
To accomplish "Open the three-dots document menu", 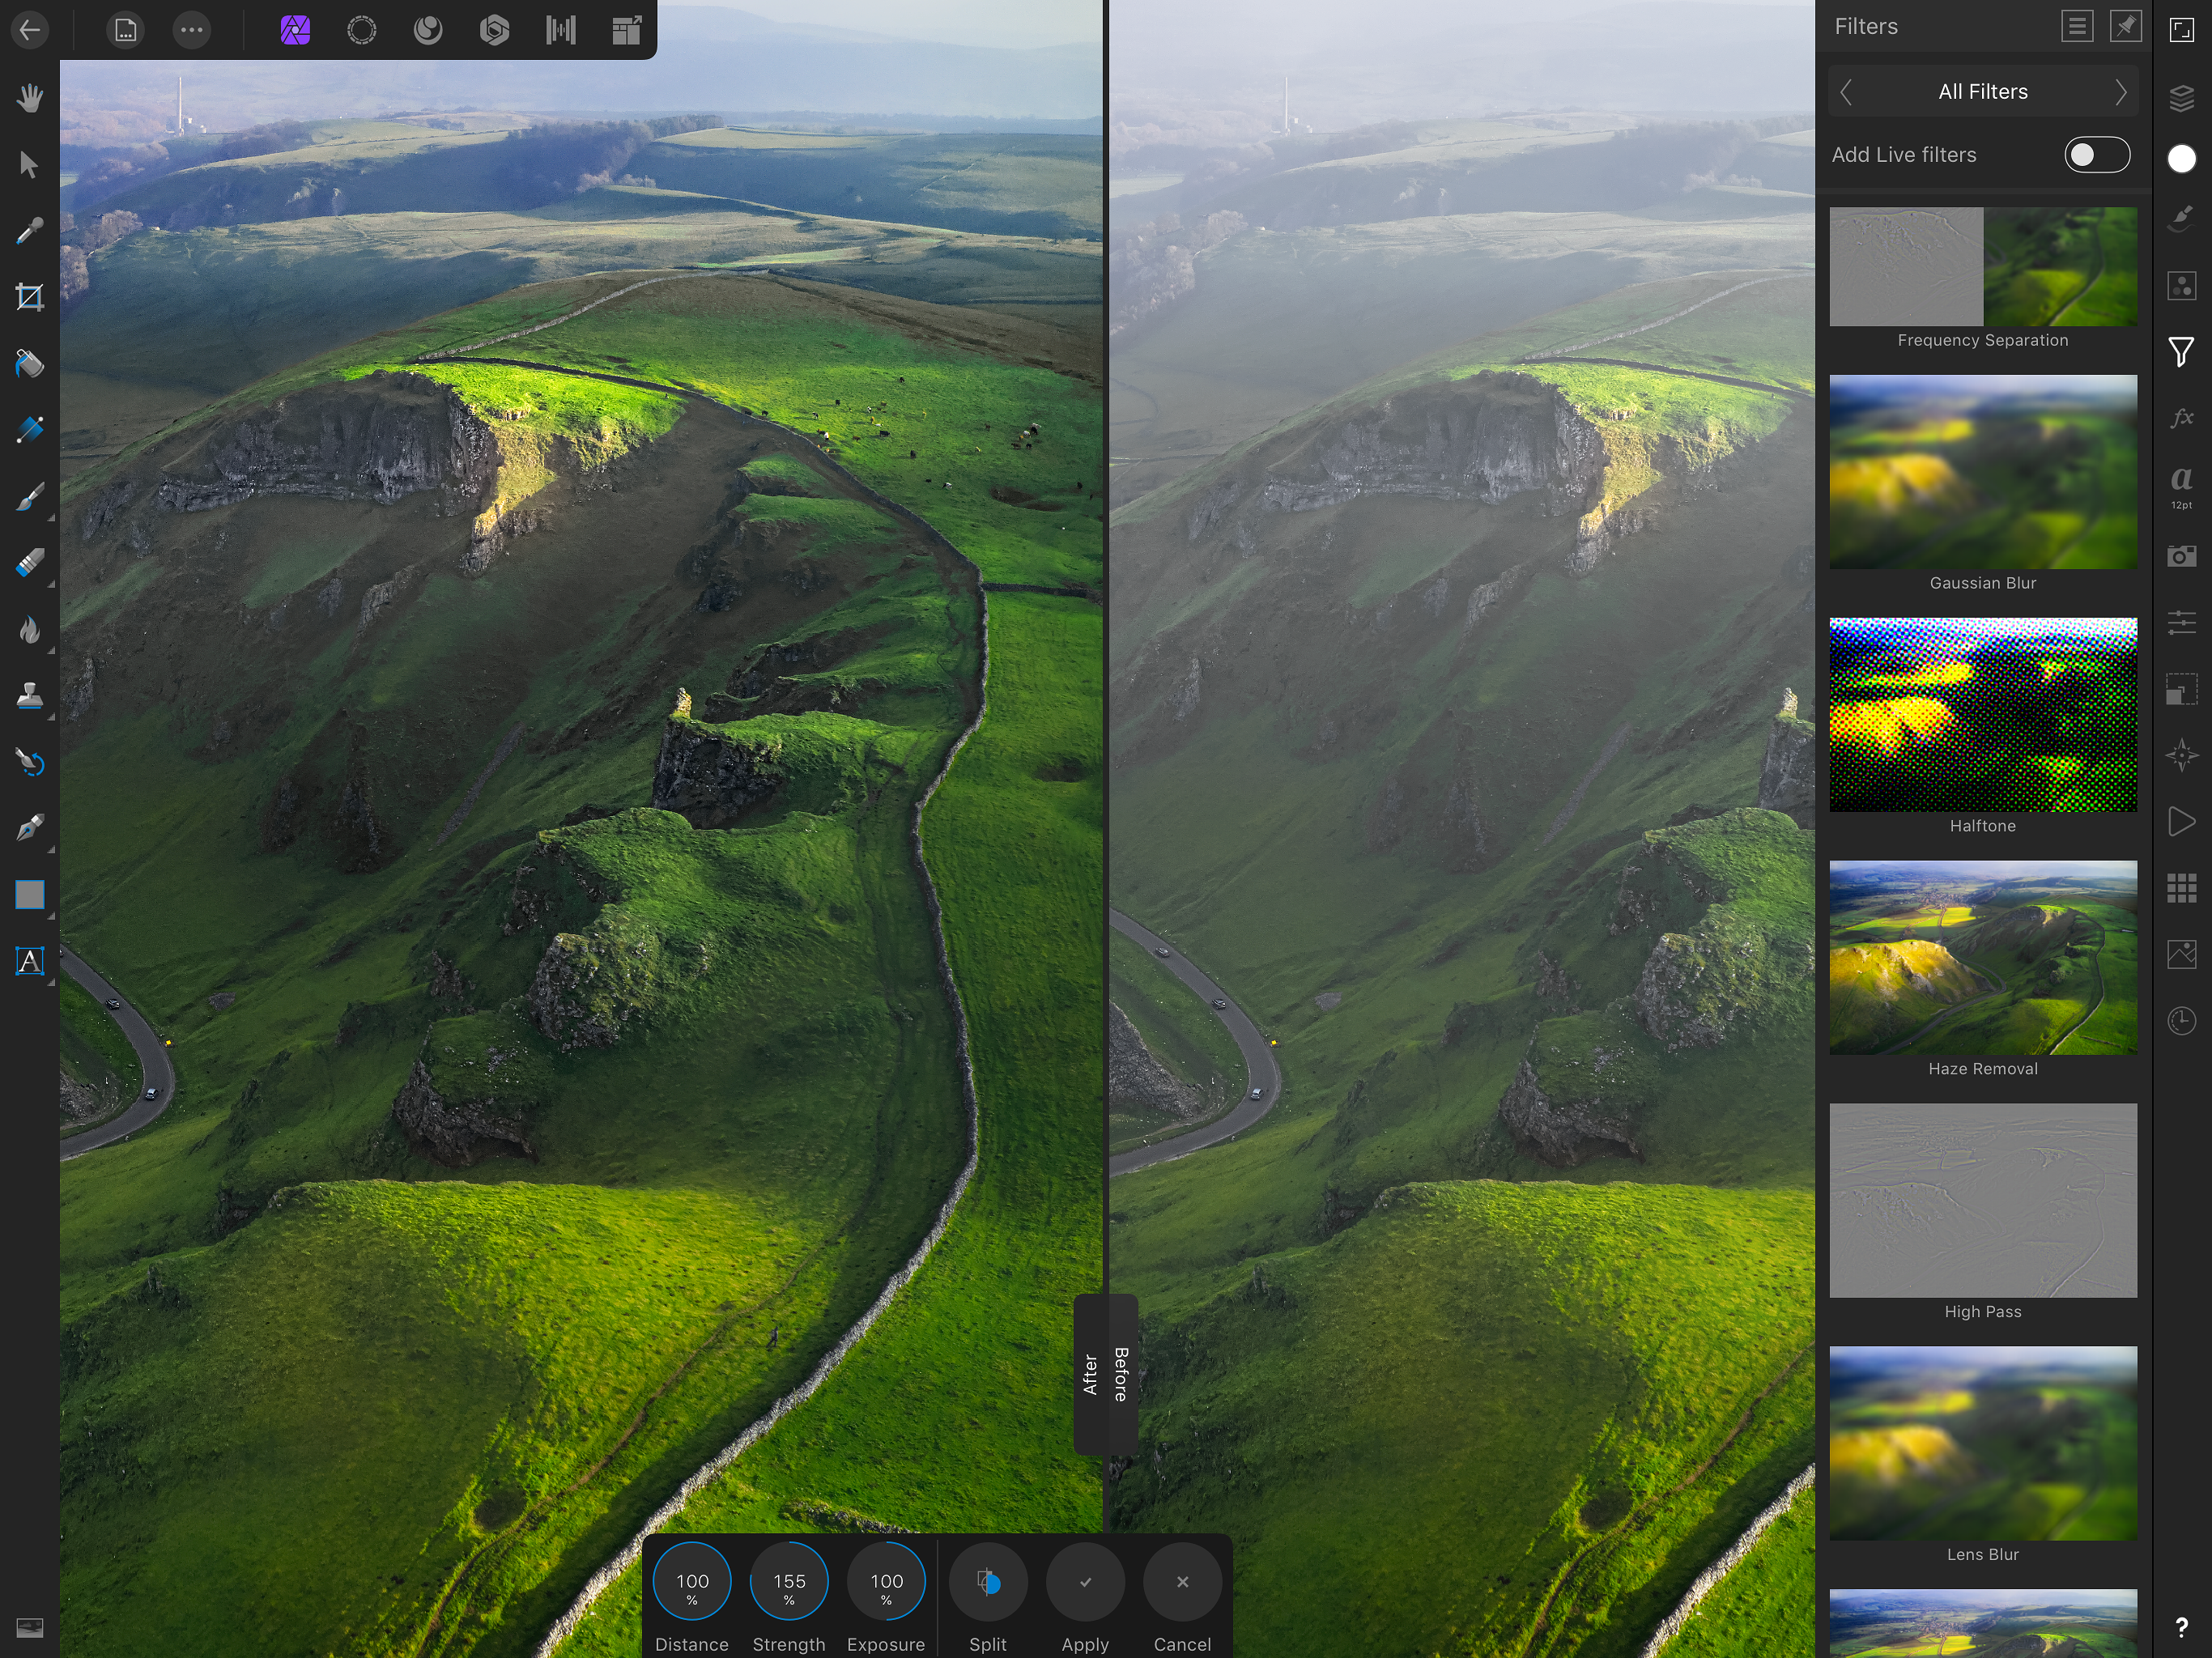I will pos(192,30).
